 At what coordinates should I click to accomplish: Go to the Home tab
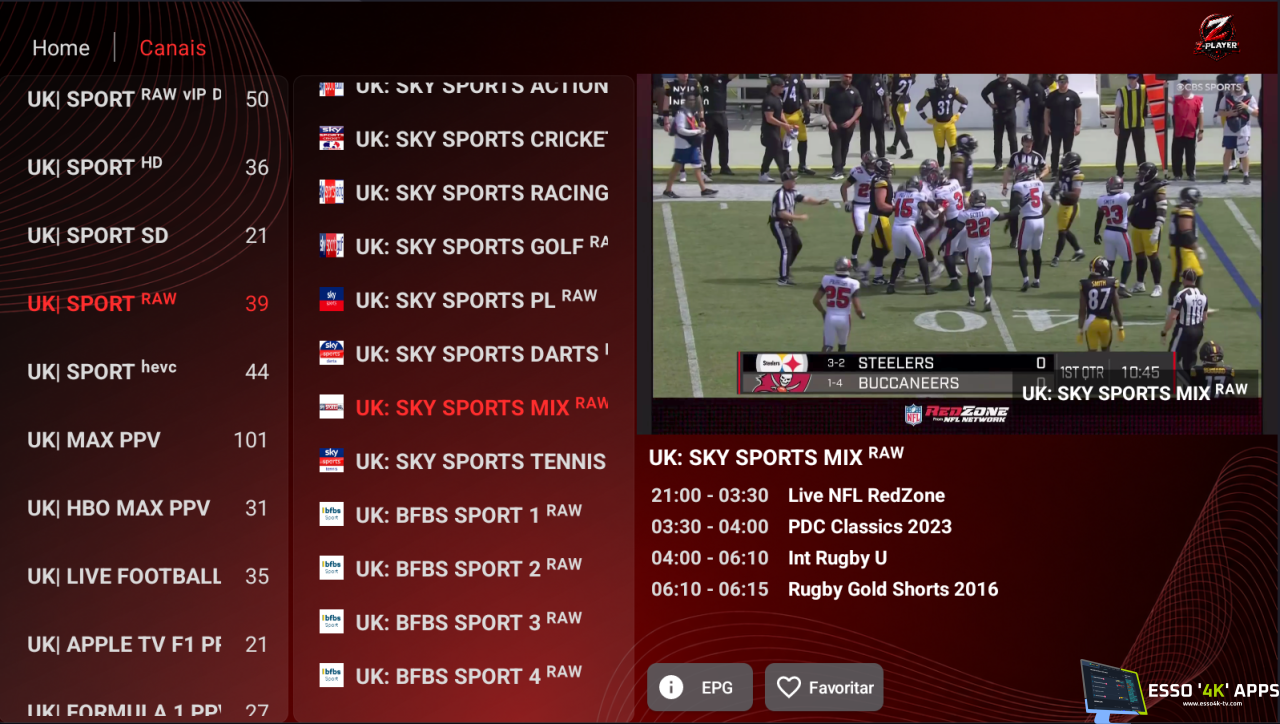[x=61, y=48]
